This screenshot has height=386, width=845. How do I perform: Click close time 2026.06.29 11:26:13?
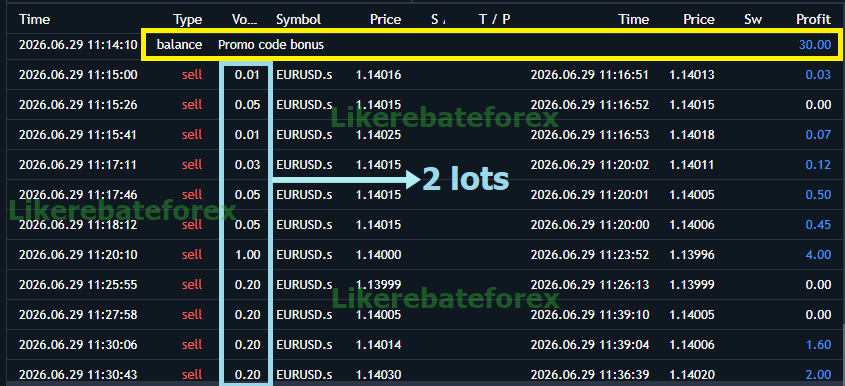590,285
